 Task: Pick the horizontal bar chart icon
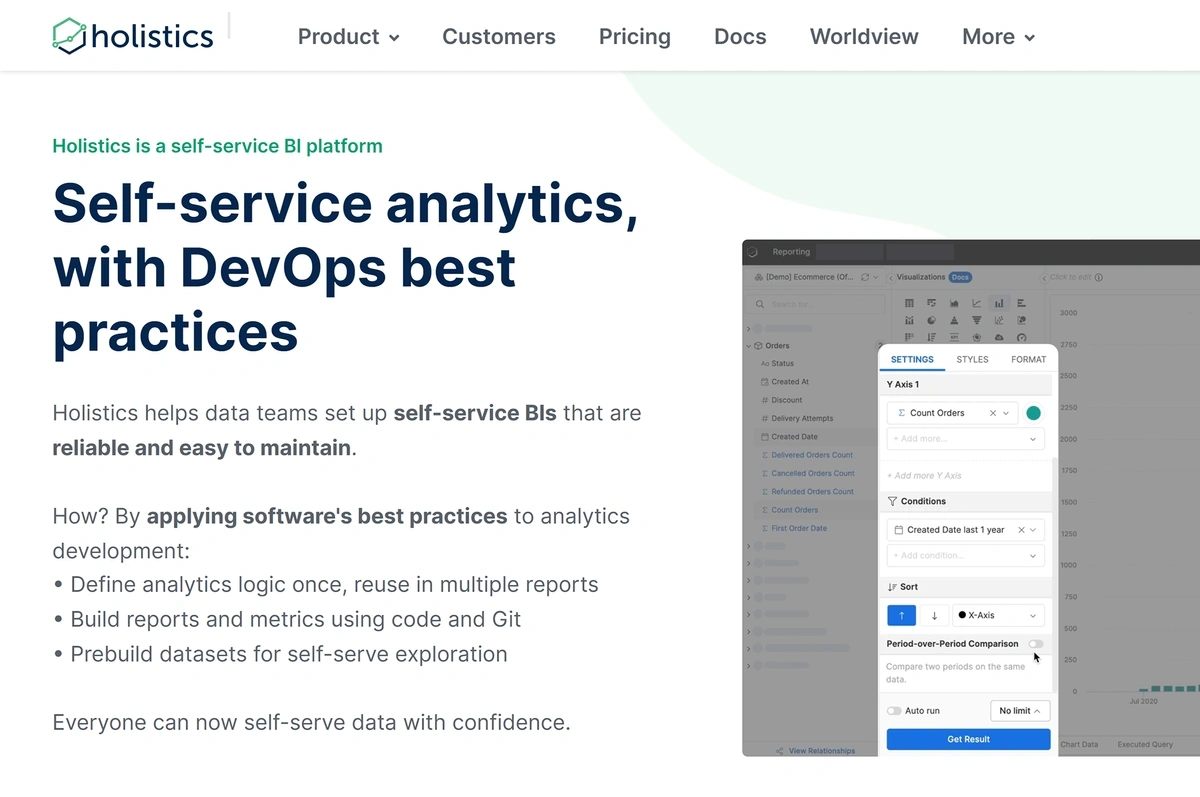1022,303
